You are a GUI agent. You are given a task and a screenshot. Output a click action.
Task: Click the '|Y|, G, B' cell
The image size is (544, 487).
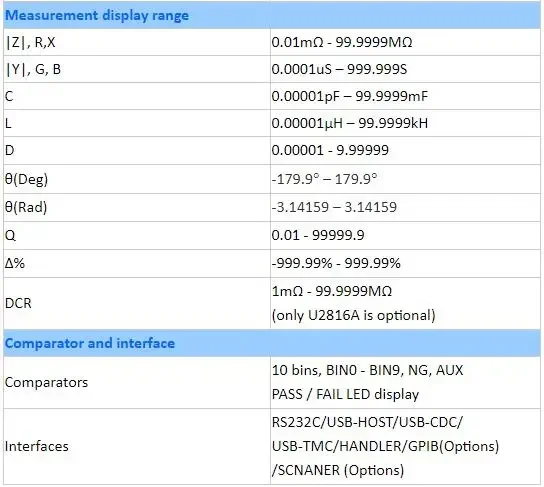click(x=137, y=69)
